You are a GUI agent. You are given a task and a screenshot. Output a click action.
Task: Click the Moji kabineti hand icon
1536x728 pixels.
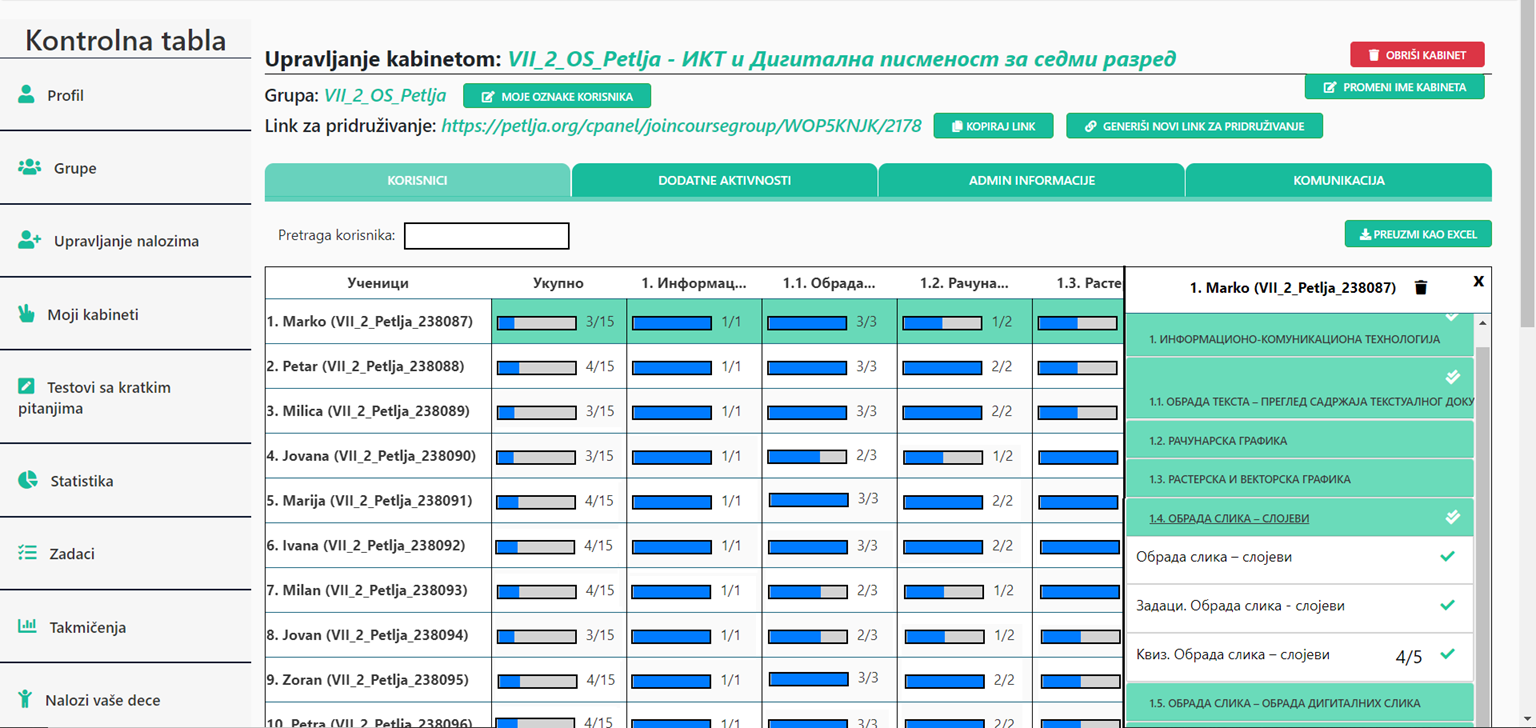tap(27, 314)
